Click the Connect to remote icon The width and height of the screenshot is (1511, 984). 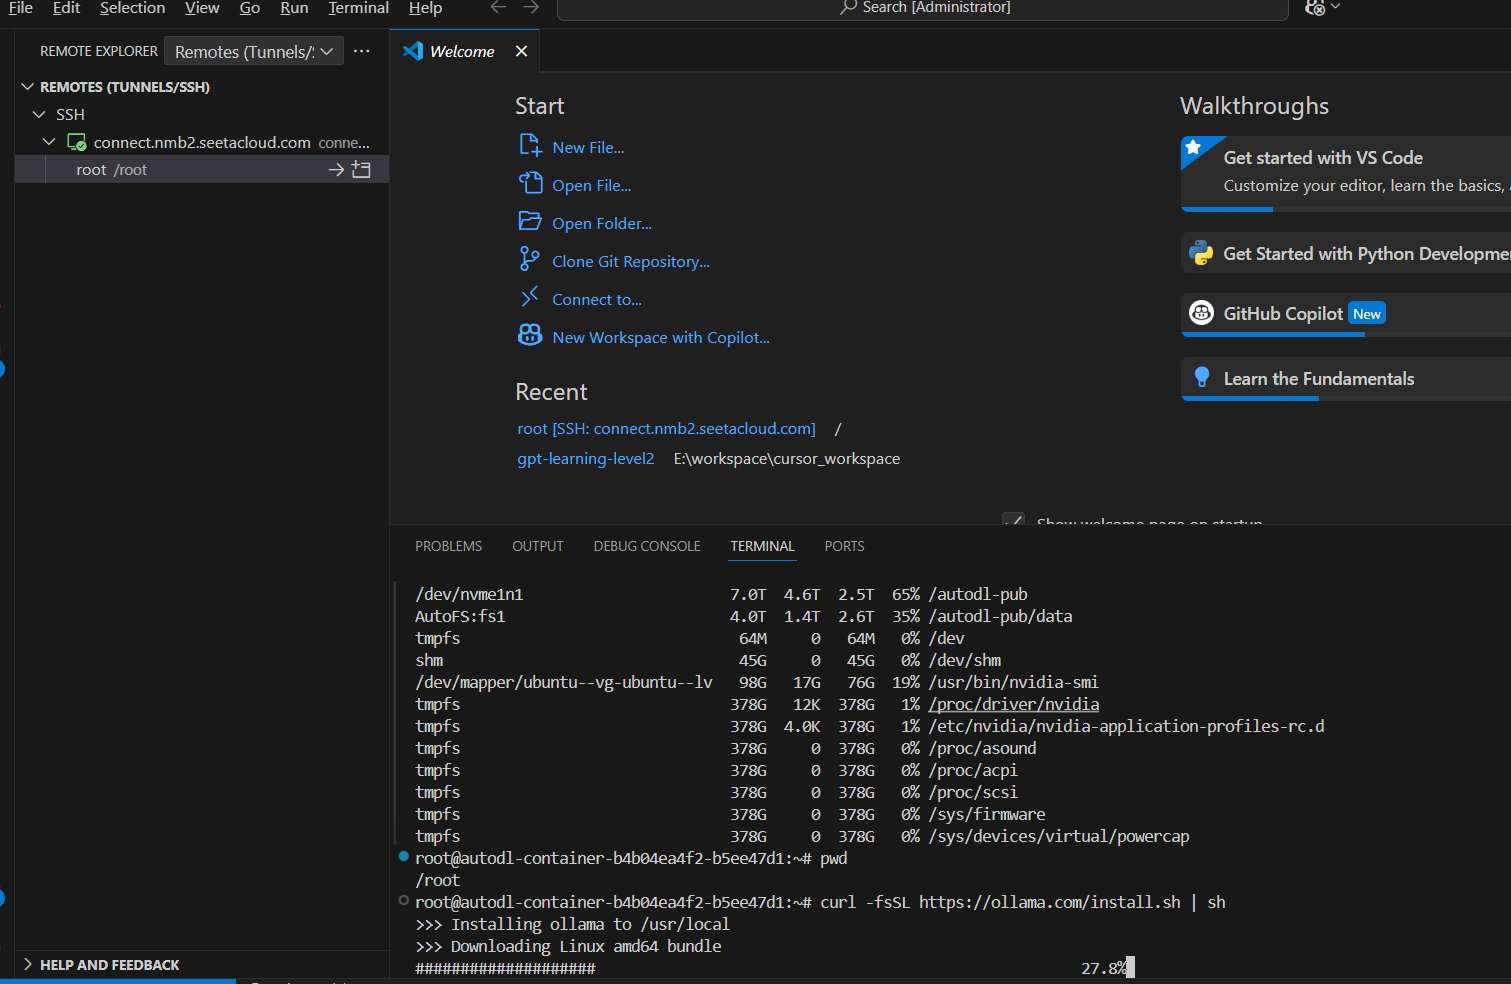[x=530, y=298]
